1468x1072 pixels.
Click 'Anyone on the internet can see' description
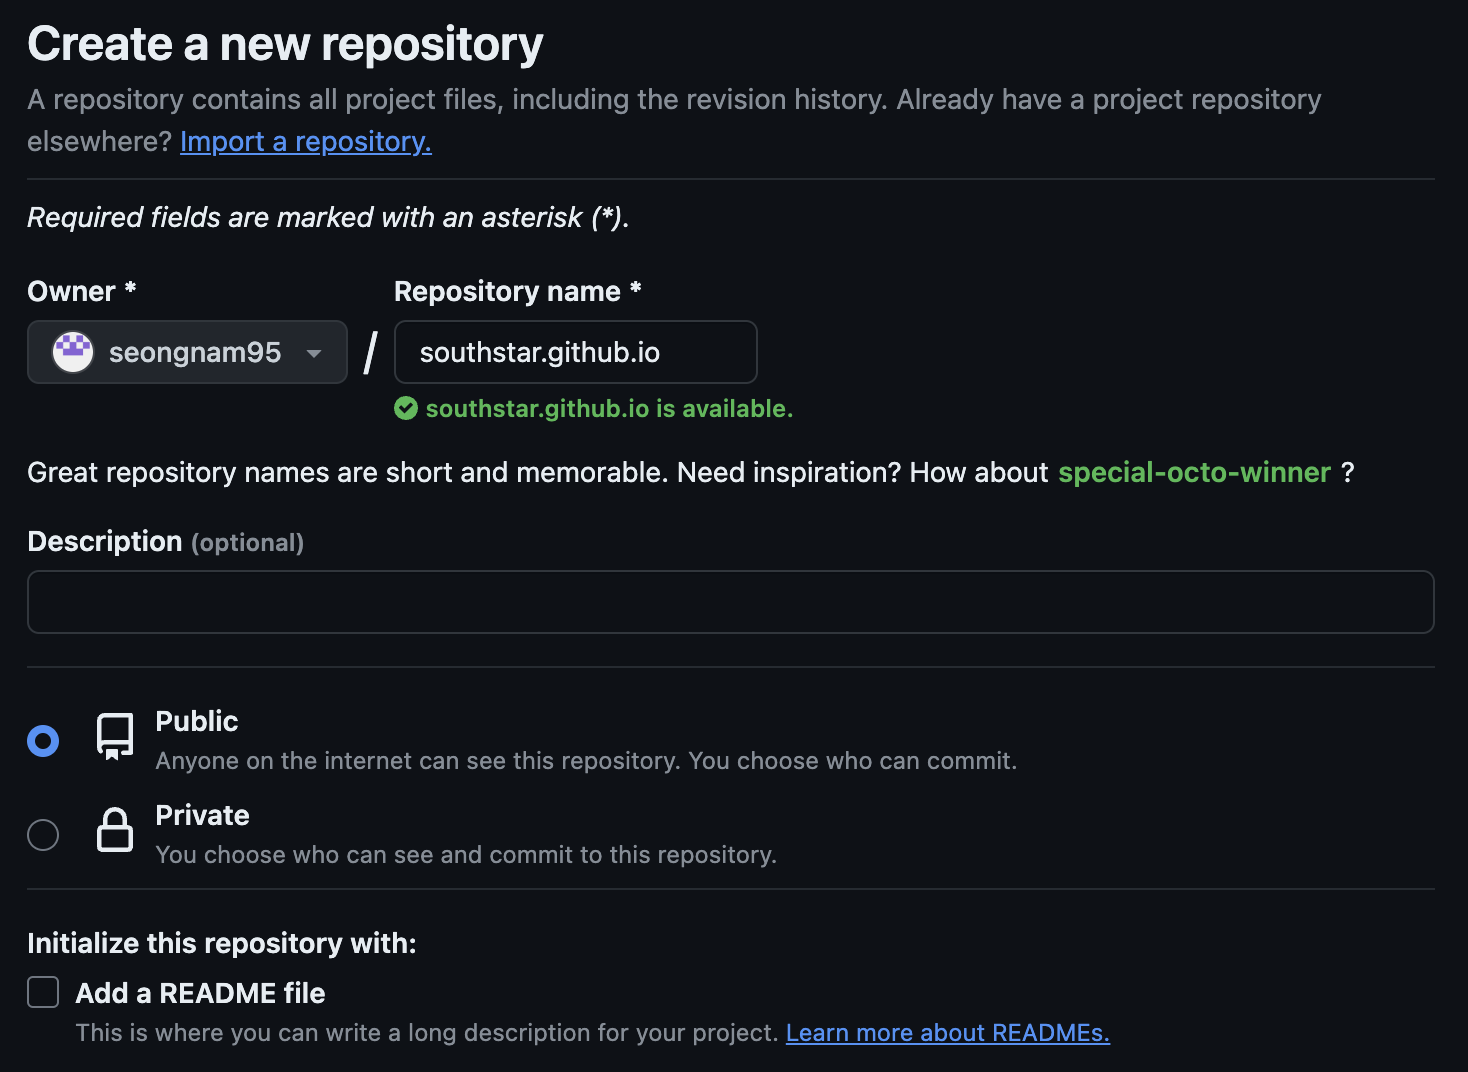coord(586,761)
